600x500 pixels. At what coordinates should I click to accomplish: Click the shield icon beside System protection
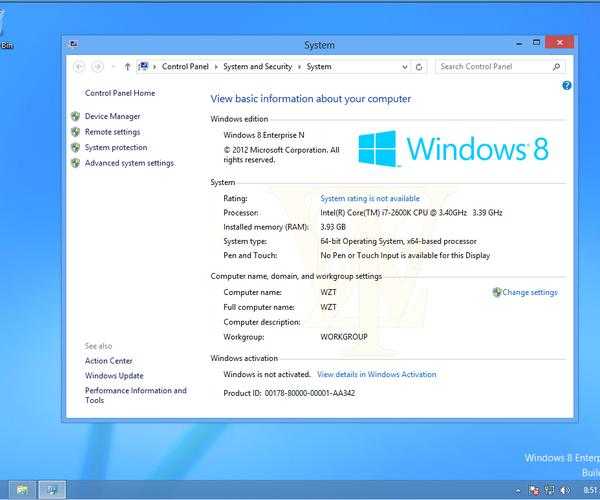pyautogui.click(x=76, y=148)
